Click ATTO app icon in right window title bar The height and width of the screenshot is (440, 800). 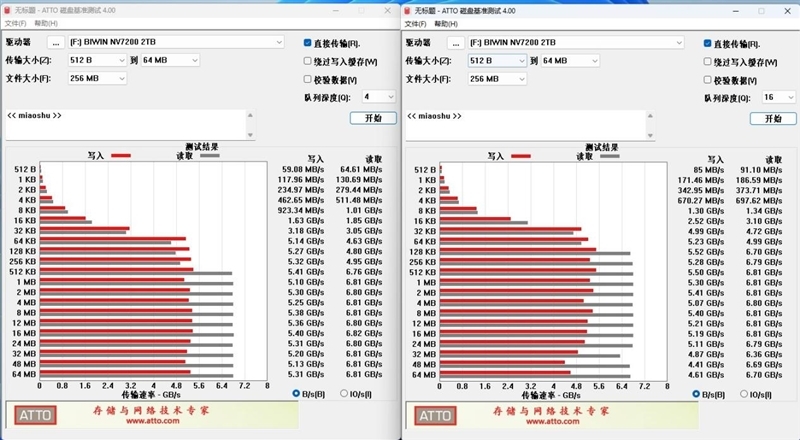tap(407, 11)
